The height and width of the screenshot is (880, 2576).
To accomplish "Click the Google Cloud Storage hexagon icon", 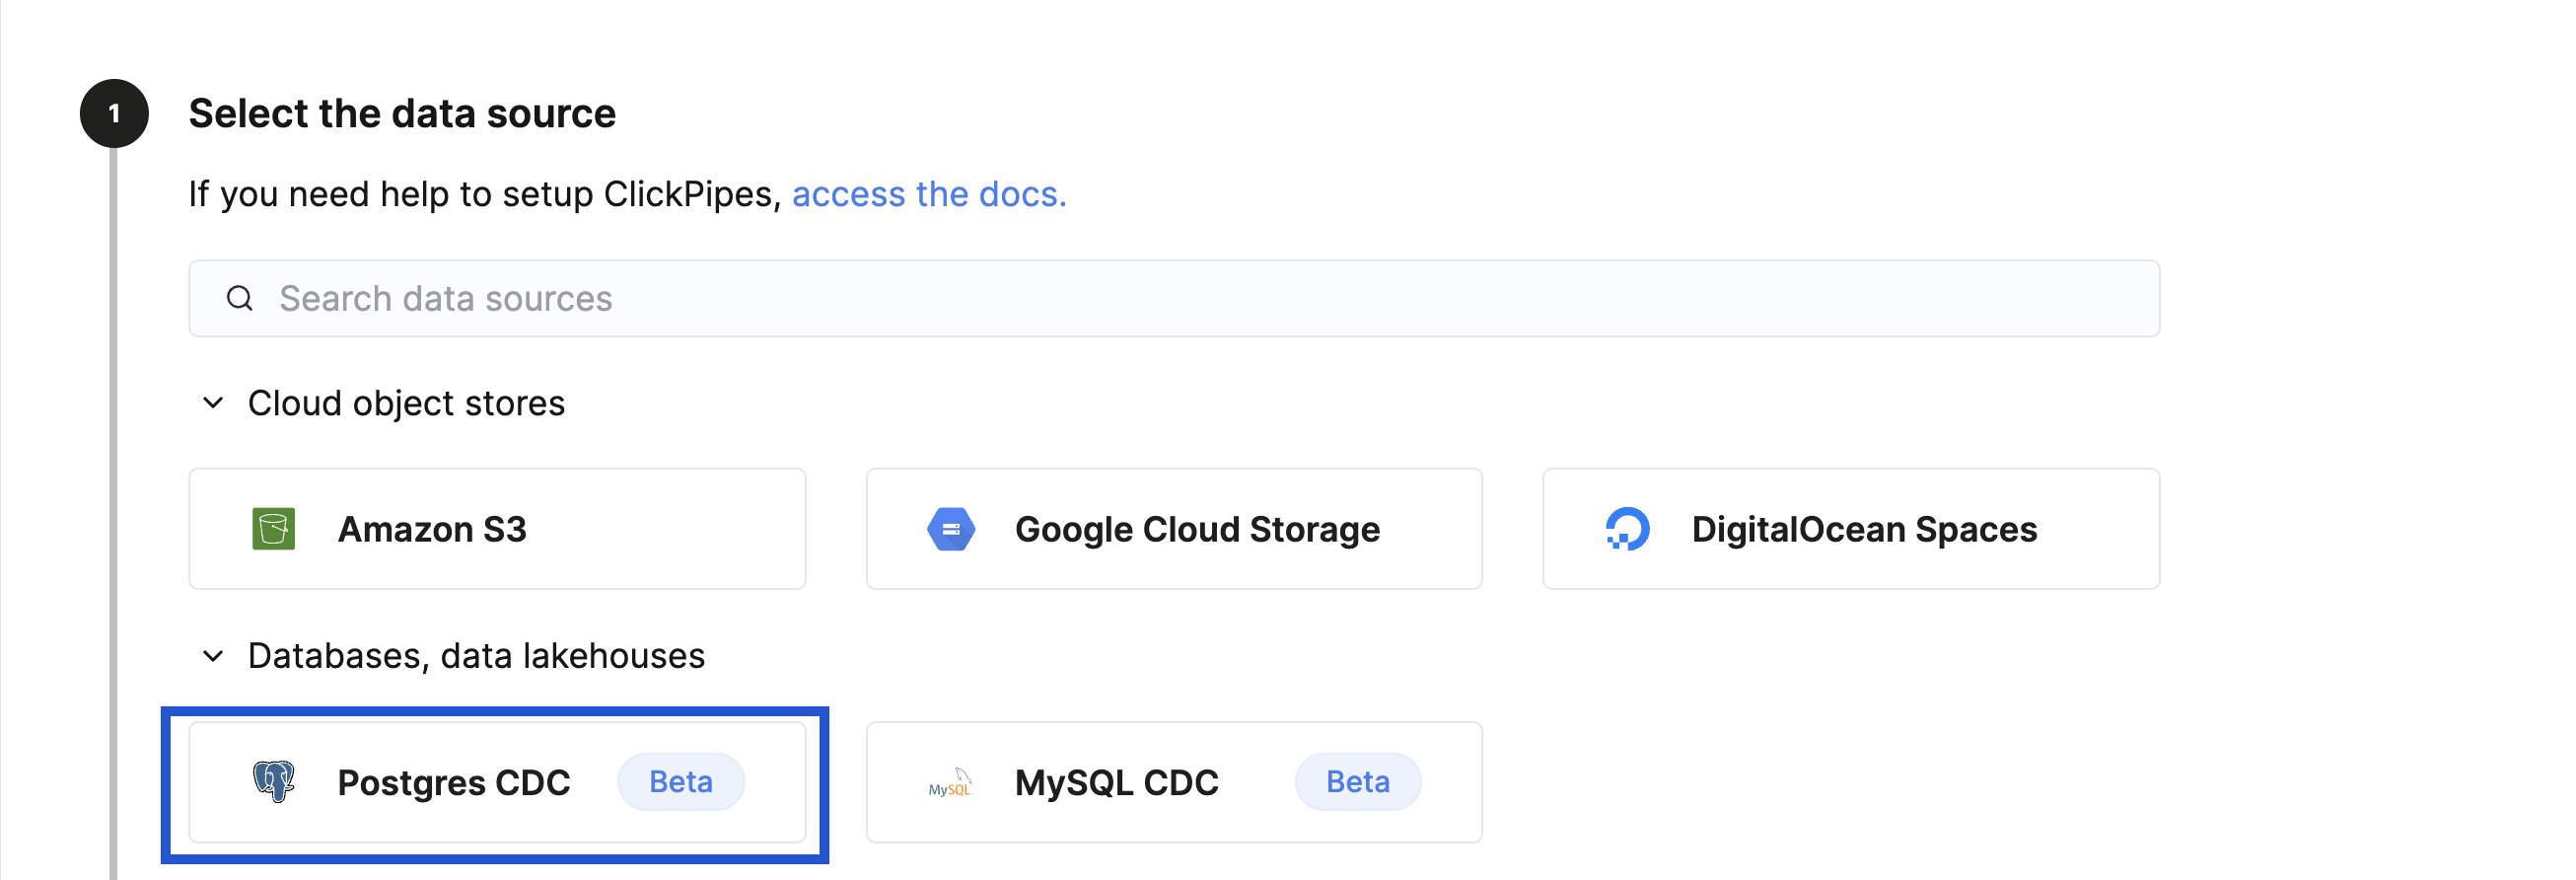I will tap(951, 529).
